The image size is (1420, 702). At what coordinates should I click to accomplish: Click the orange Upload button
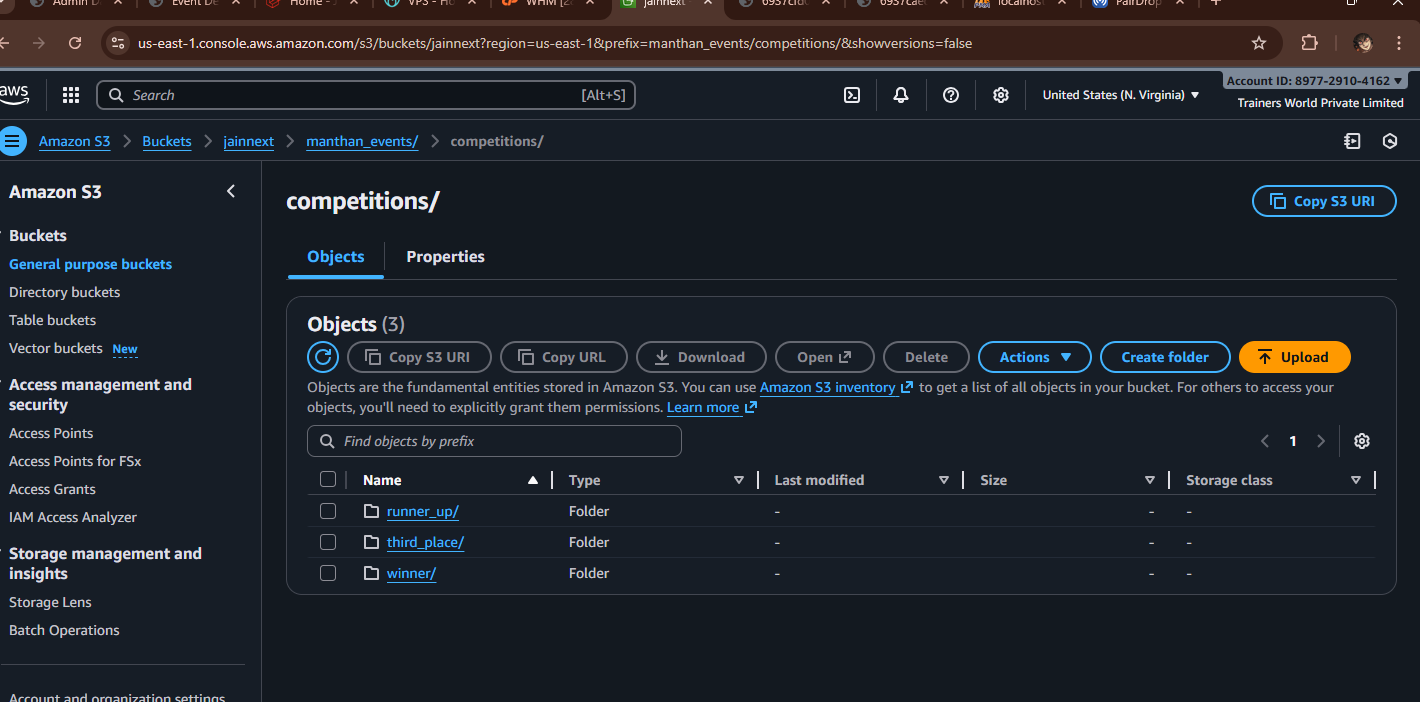pyautogui.click(x=1294, y=357)
